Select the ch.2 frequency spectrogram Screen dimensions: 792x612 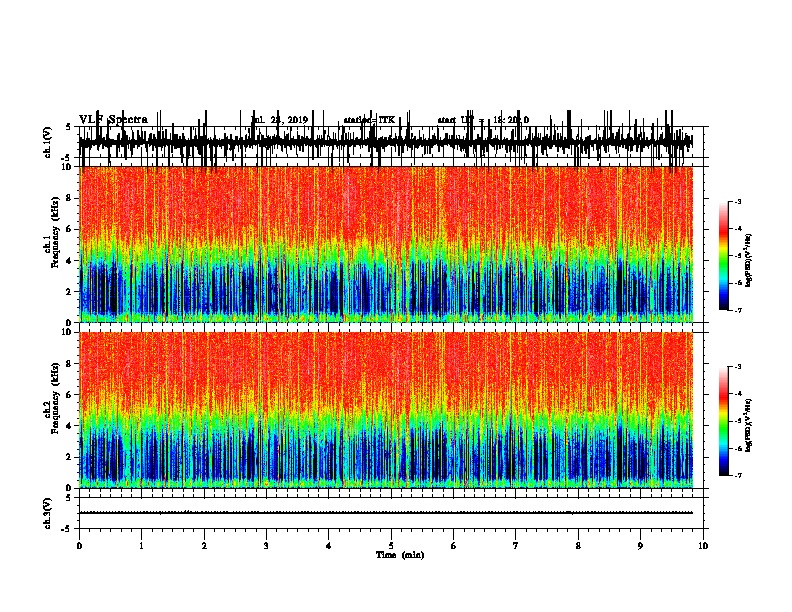click(386, 410)
